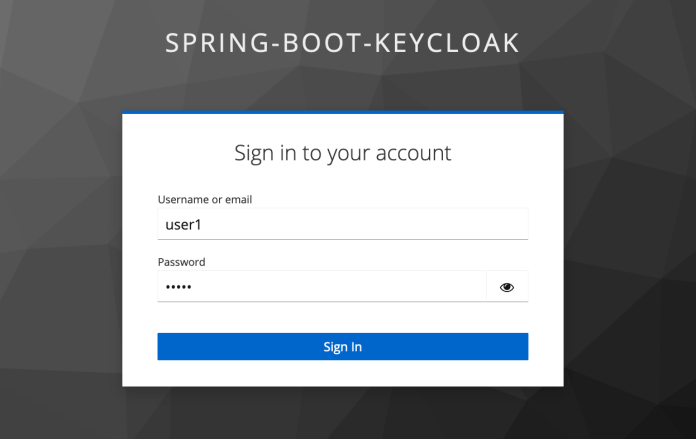Click the "Username or email" field label

[x=205, y=200]
